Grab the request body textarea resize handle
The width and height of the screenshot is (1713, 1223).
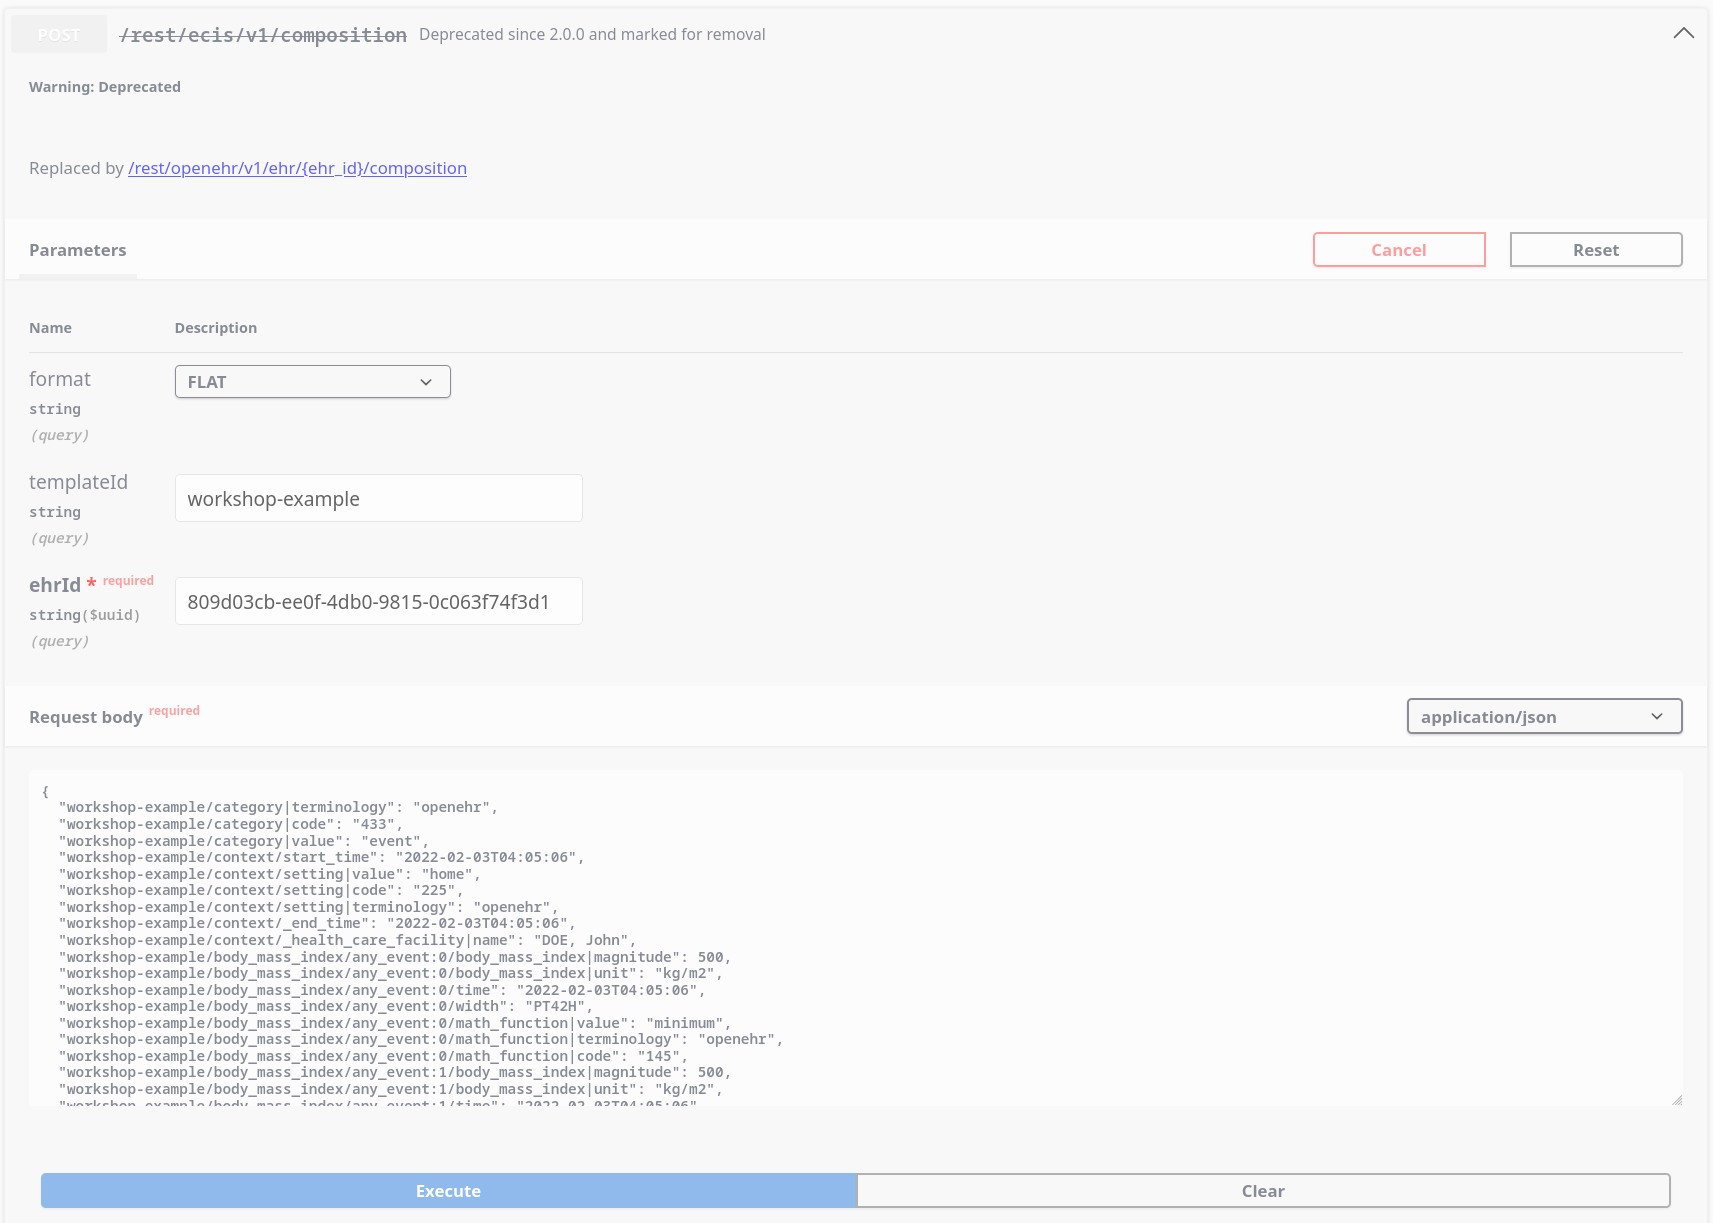point(1676,1100)
